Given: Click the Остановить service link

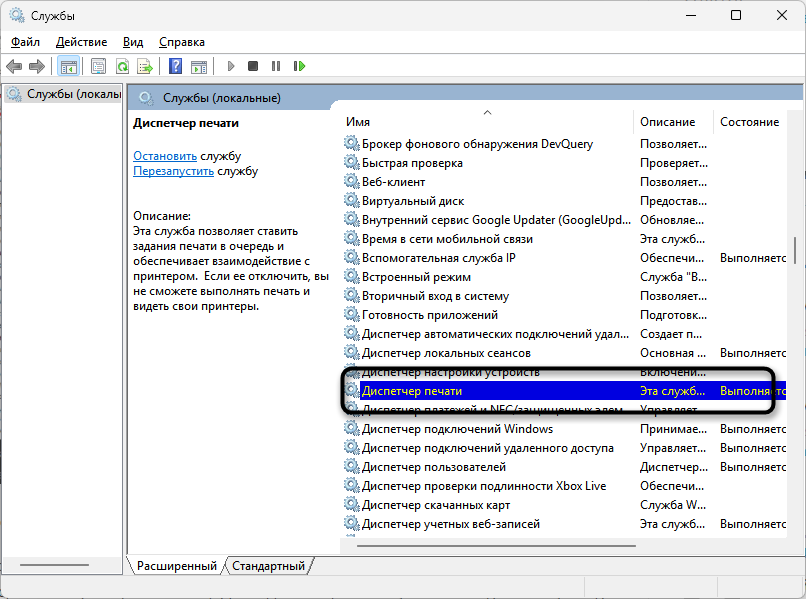Looking at the screenshot, I should click(165, 156).
